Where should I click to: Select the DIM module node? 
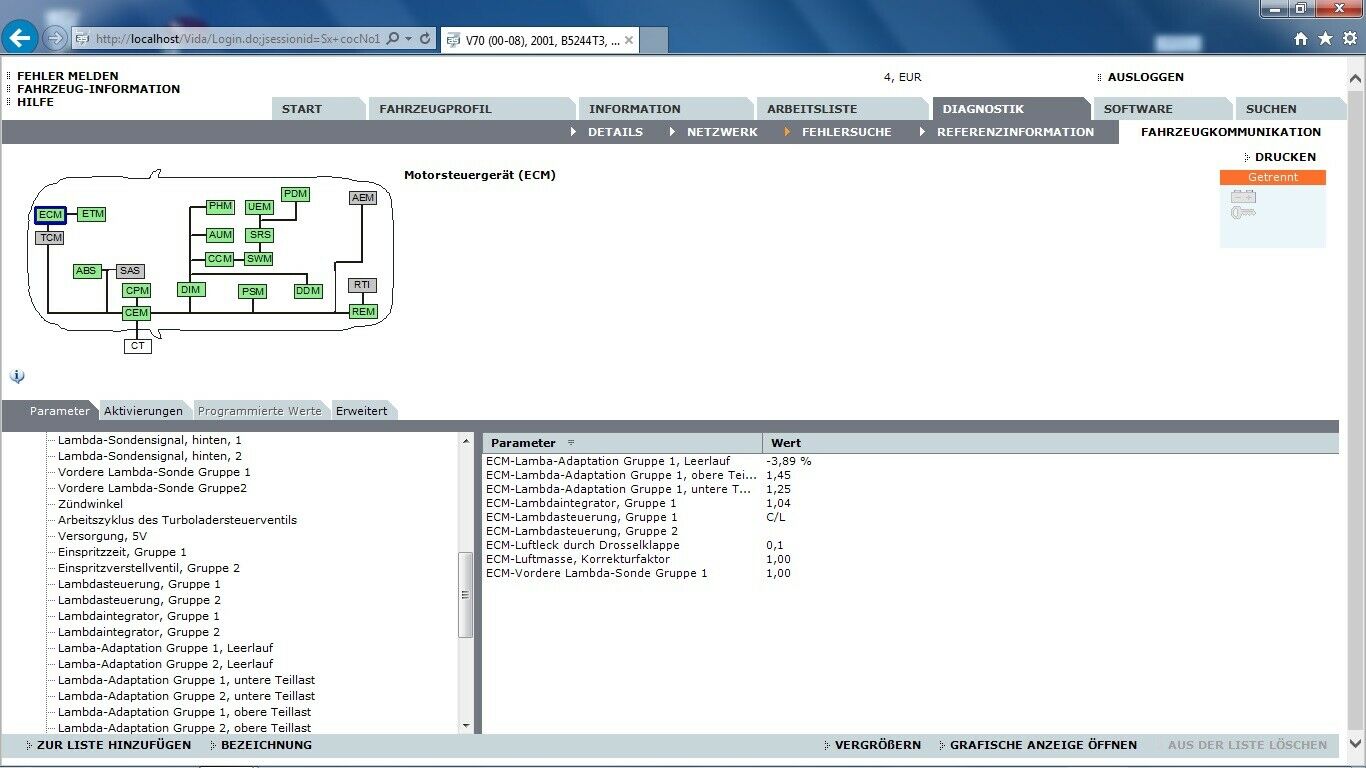(x=190, y=290)
